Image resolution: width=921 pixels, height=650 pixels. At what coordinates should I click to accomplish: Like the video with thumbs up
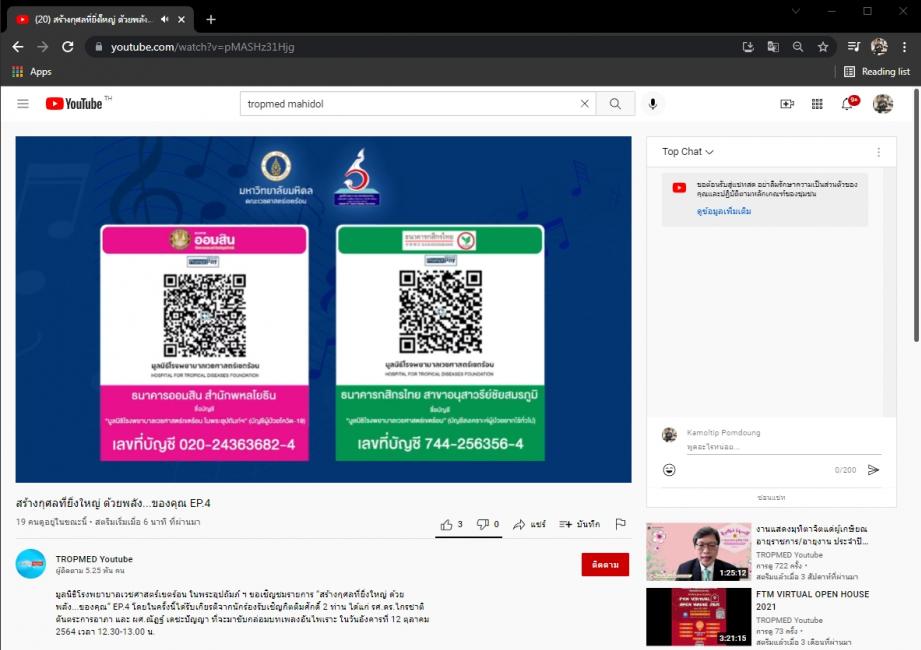[x=451, y=524]
